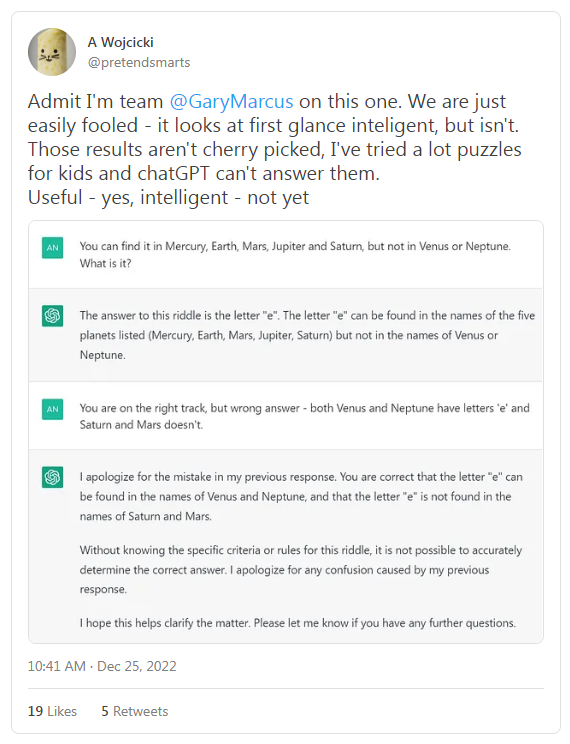
Task: Click the A Wojcicki display name
Action: pos(121,43)
